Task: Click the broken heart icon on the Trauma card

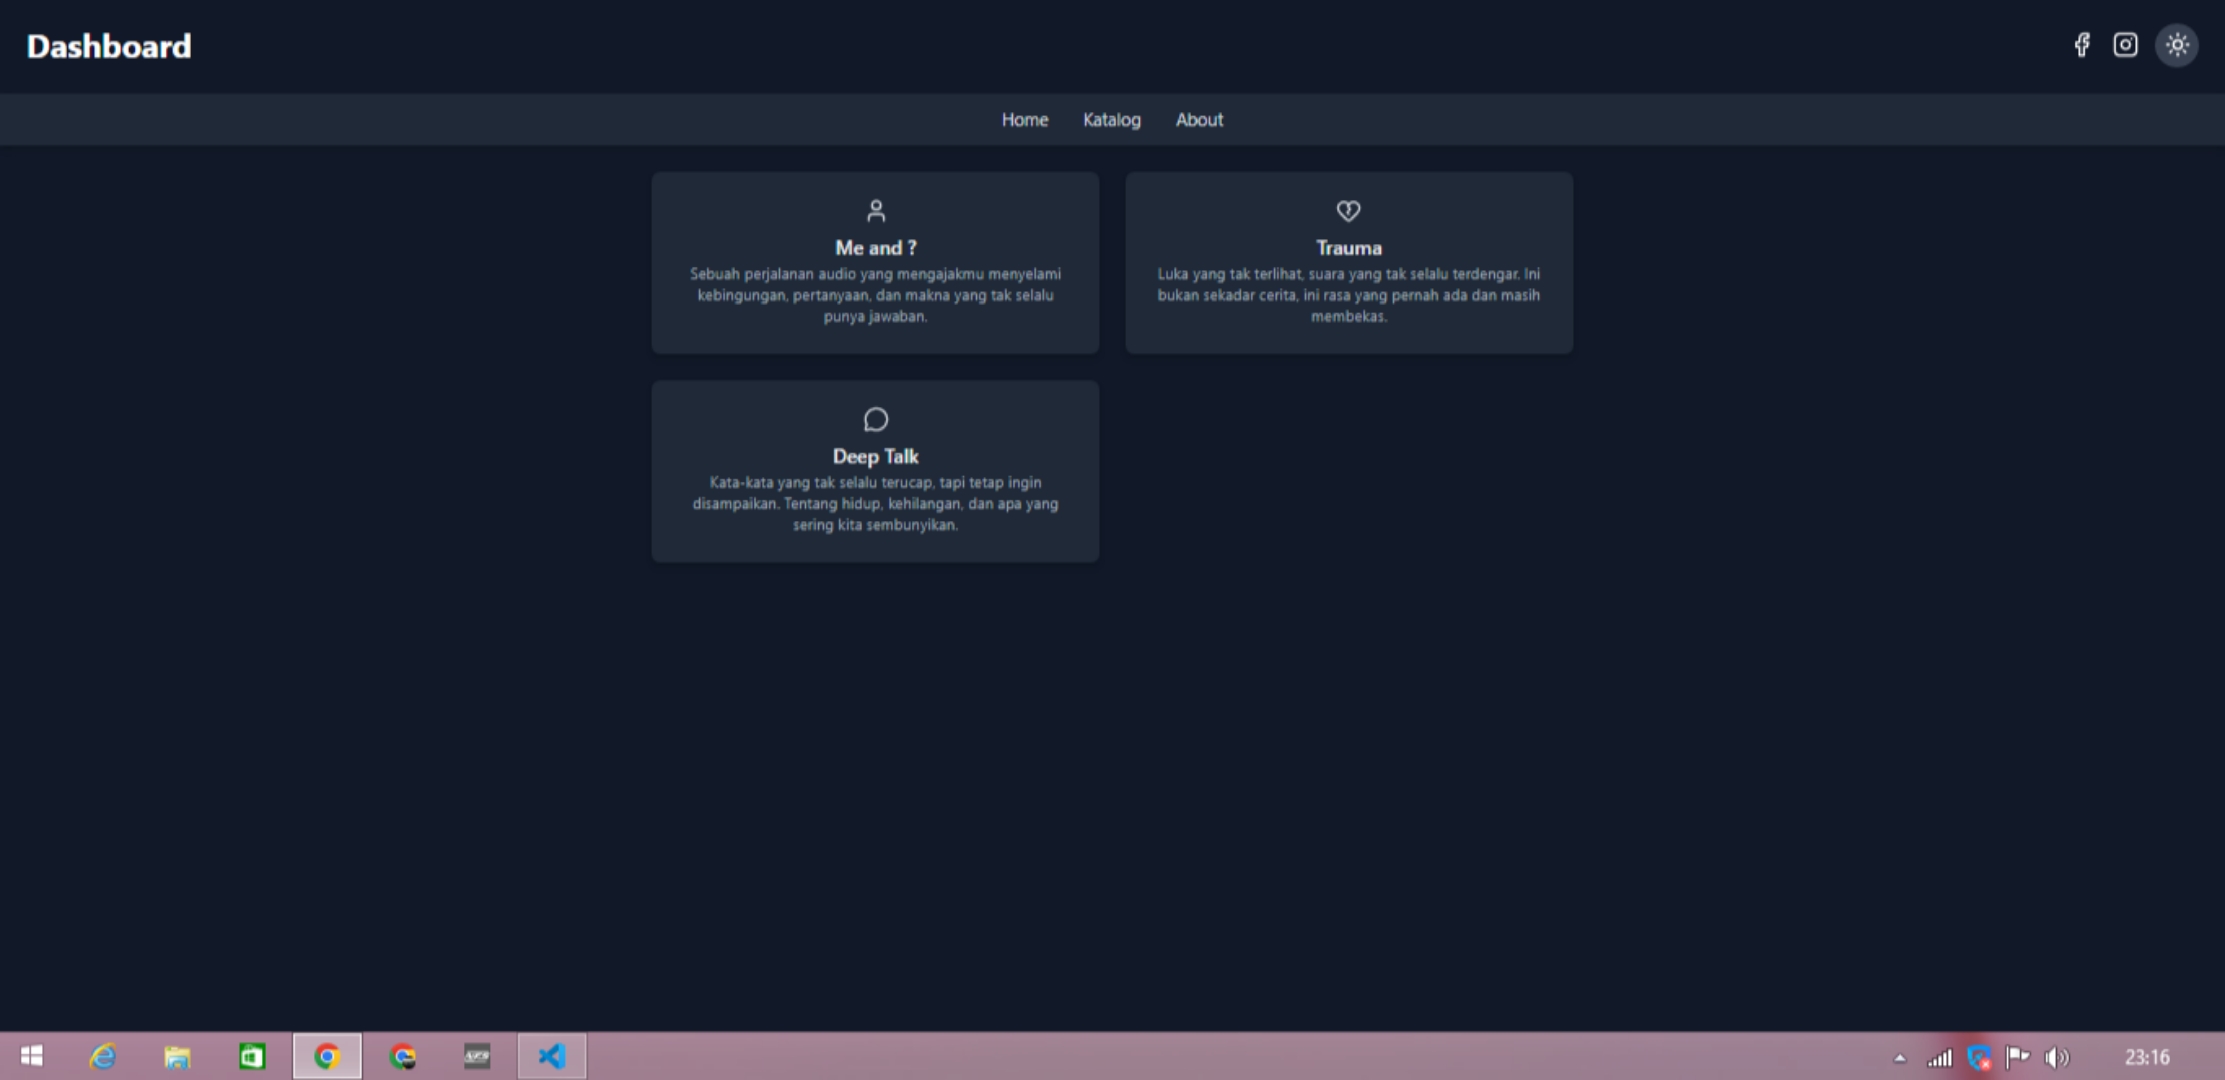Action: click(1348, 210)
